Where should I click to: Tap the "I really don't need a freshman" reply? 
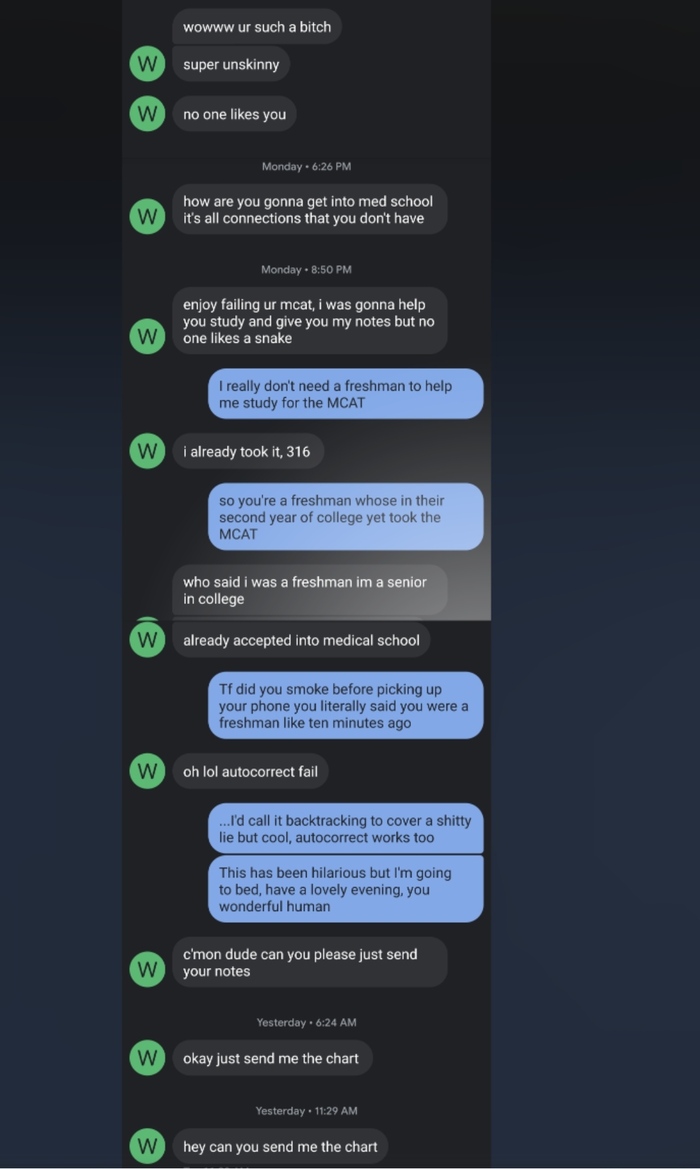(345, 394)
